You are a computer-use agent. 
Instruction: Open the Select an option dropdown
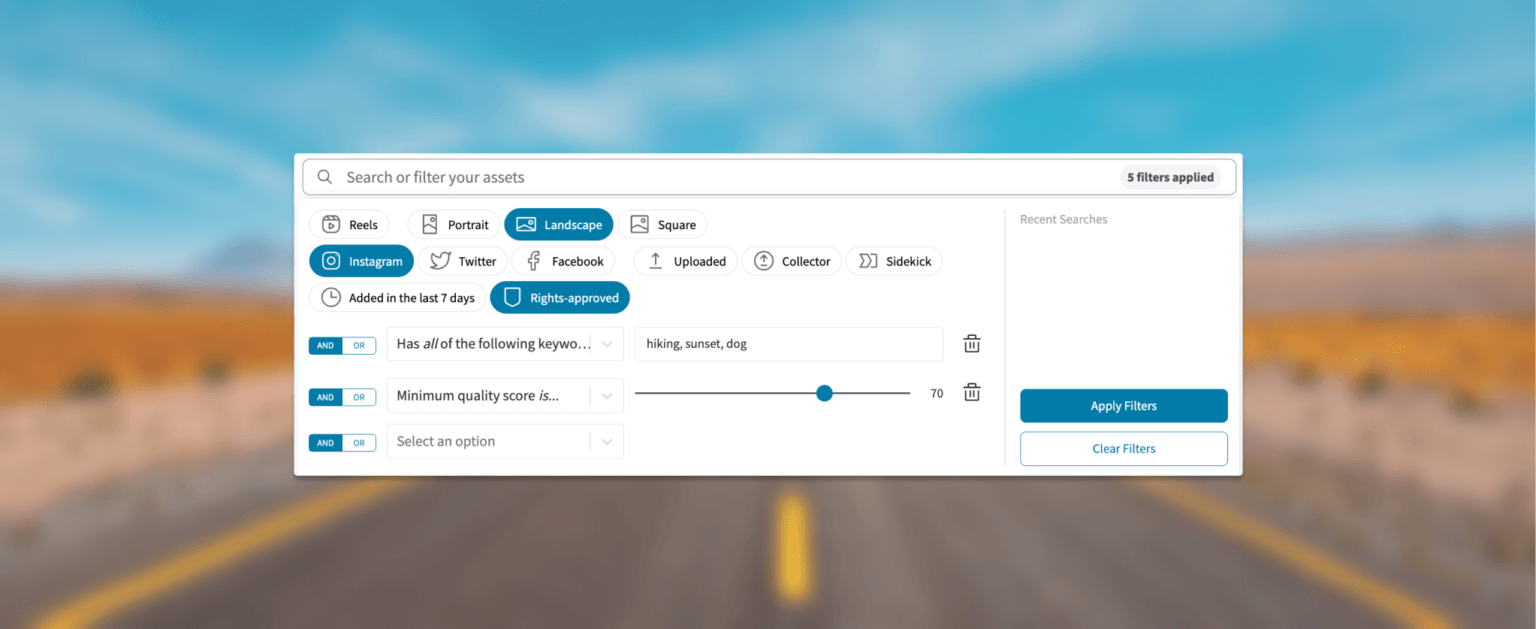pyautogui.click(x=606, y=442)
